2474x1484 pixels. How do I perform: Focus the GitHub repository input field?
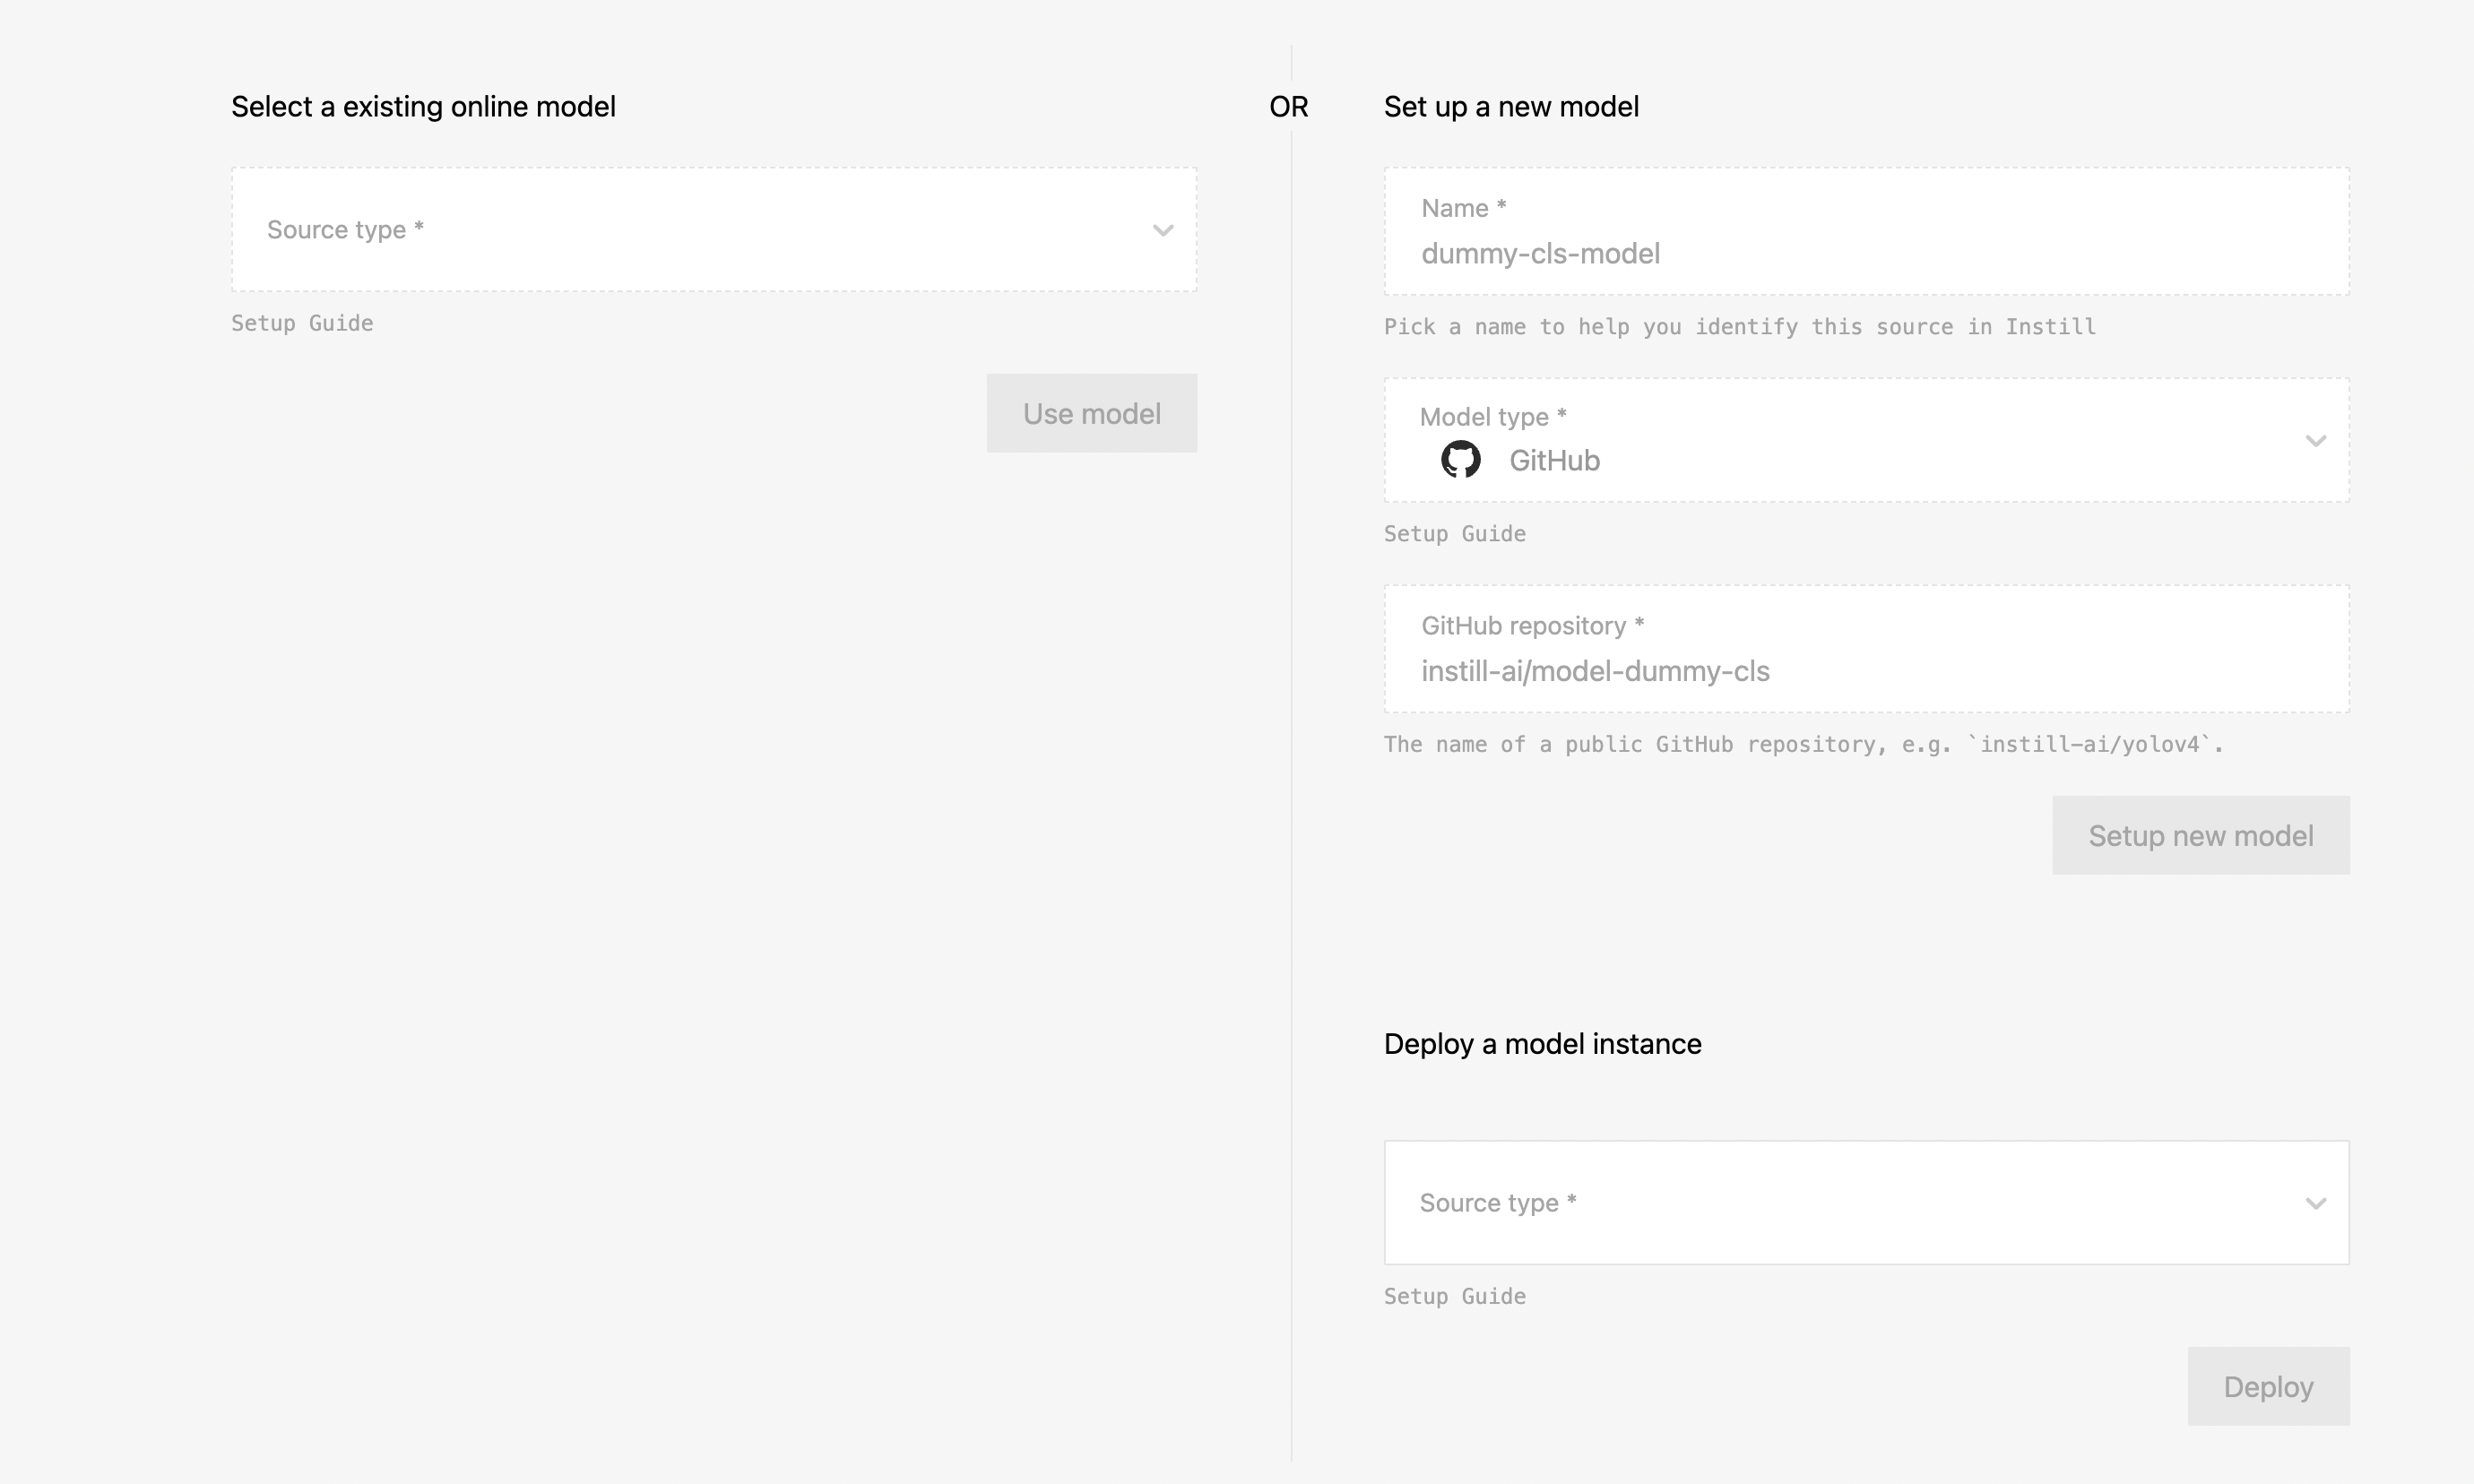click(x=1866, y=649)
